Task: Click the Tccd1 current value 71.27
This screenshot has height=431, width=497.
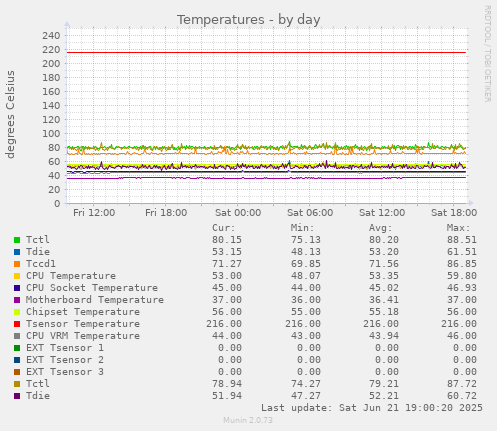Action: pos(227,264)
